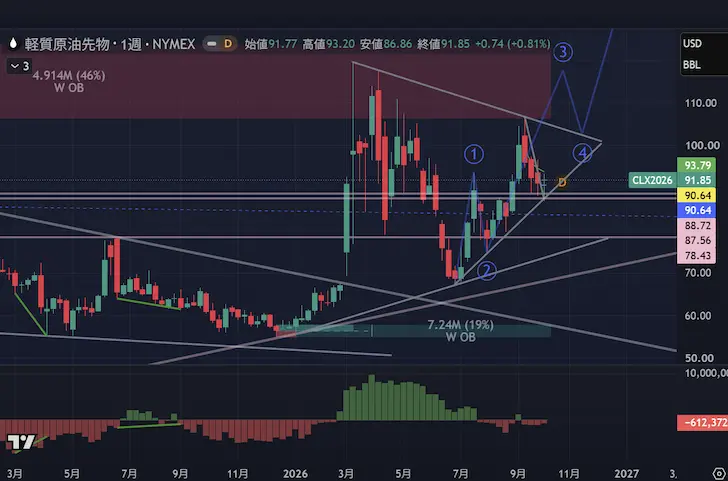Click the orange D dividend marker on chart

point(562,182)
